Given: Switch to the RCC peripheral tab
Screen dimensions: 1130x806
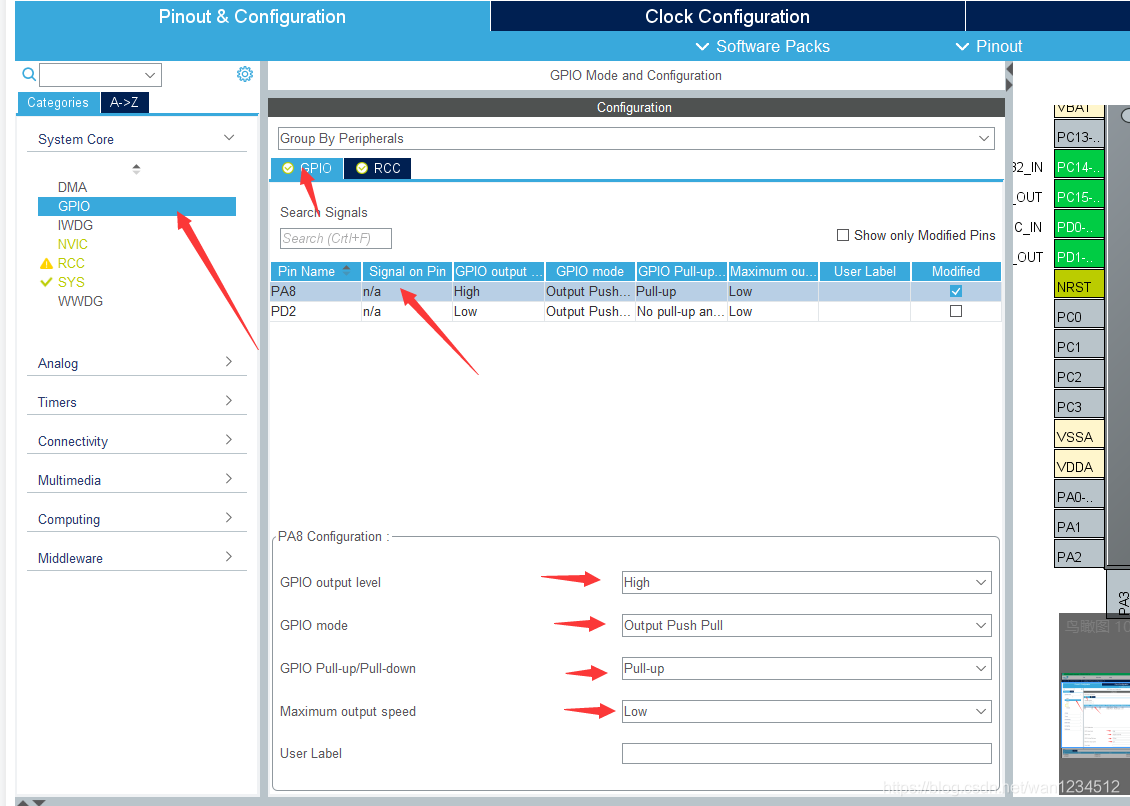Looking at the screenshot, I should click(x=378, y=168).
